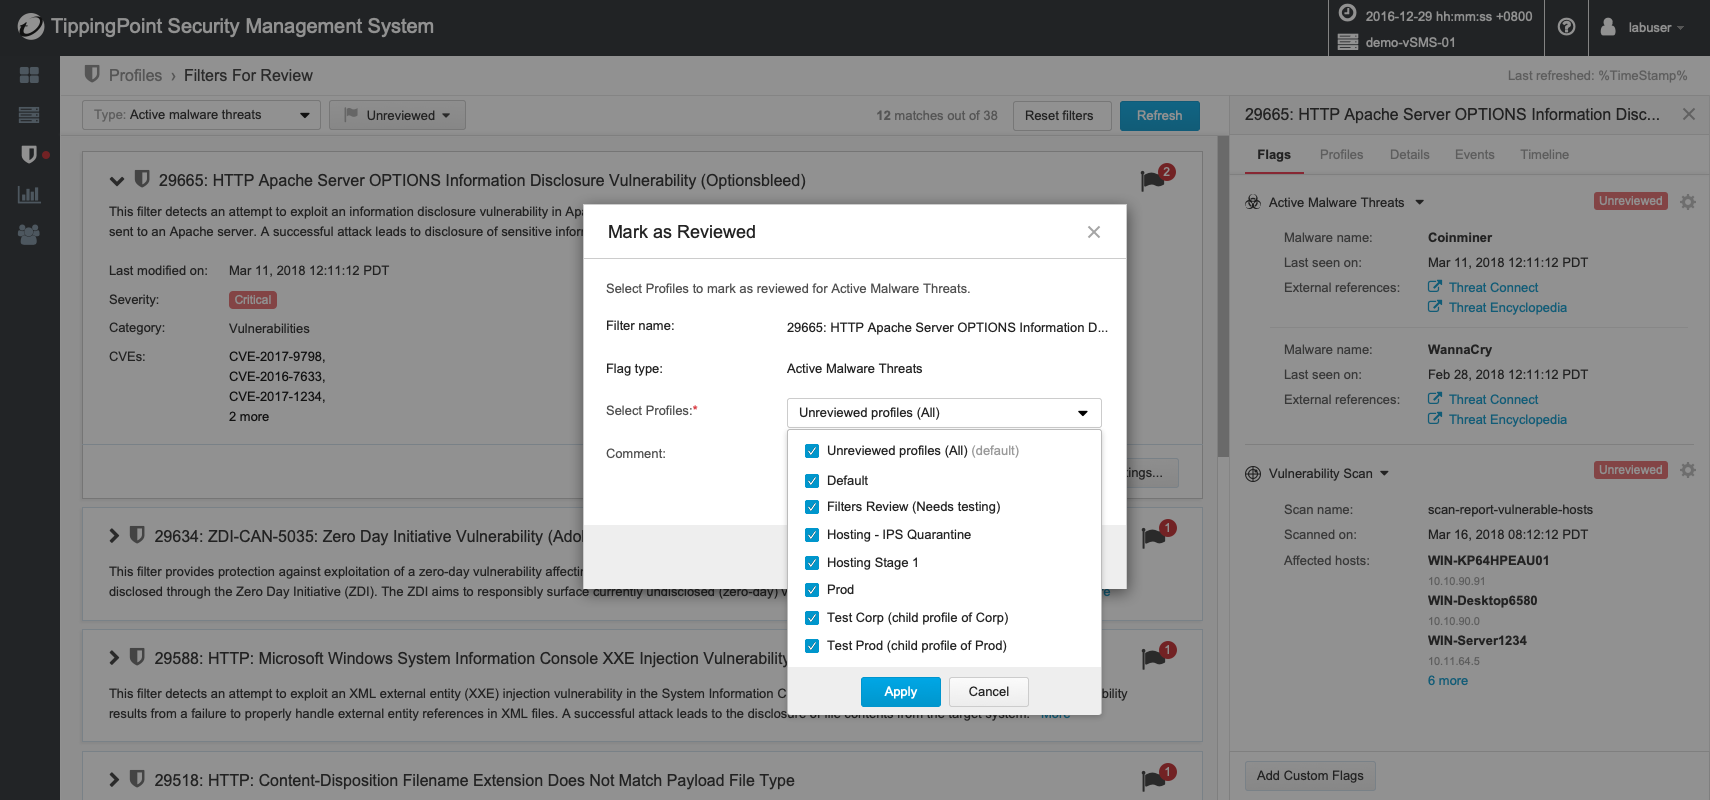Expand the 29588 XXE Injection filter row
The height and width of the screenshot is (800, 1710).
pos(114,658)
